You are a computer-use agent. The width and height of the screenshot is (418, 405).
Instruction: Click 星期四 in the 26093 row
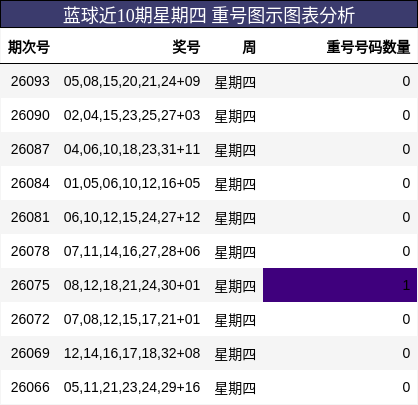pyautogui.click(x=235, y=82)
